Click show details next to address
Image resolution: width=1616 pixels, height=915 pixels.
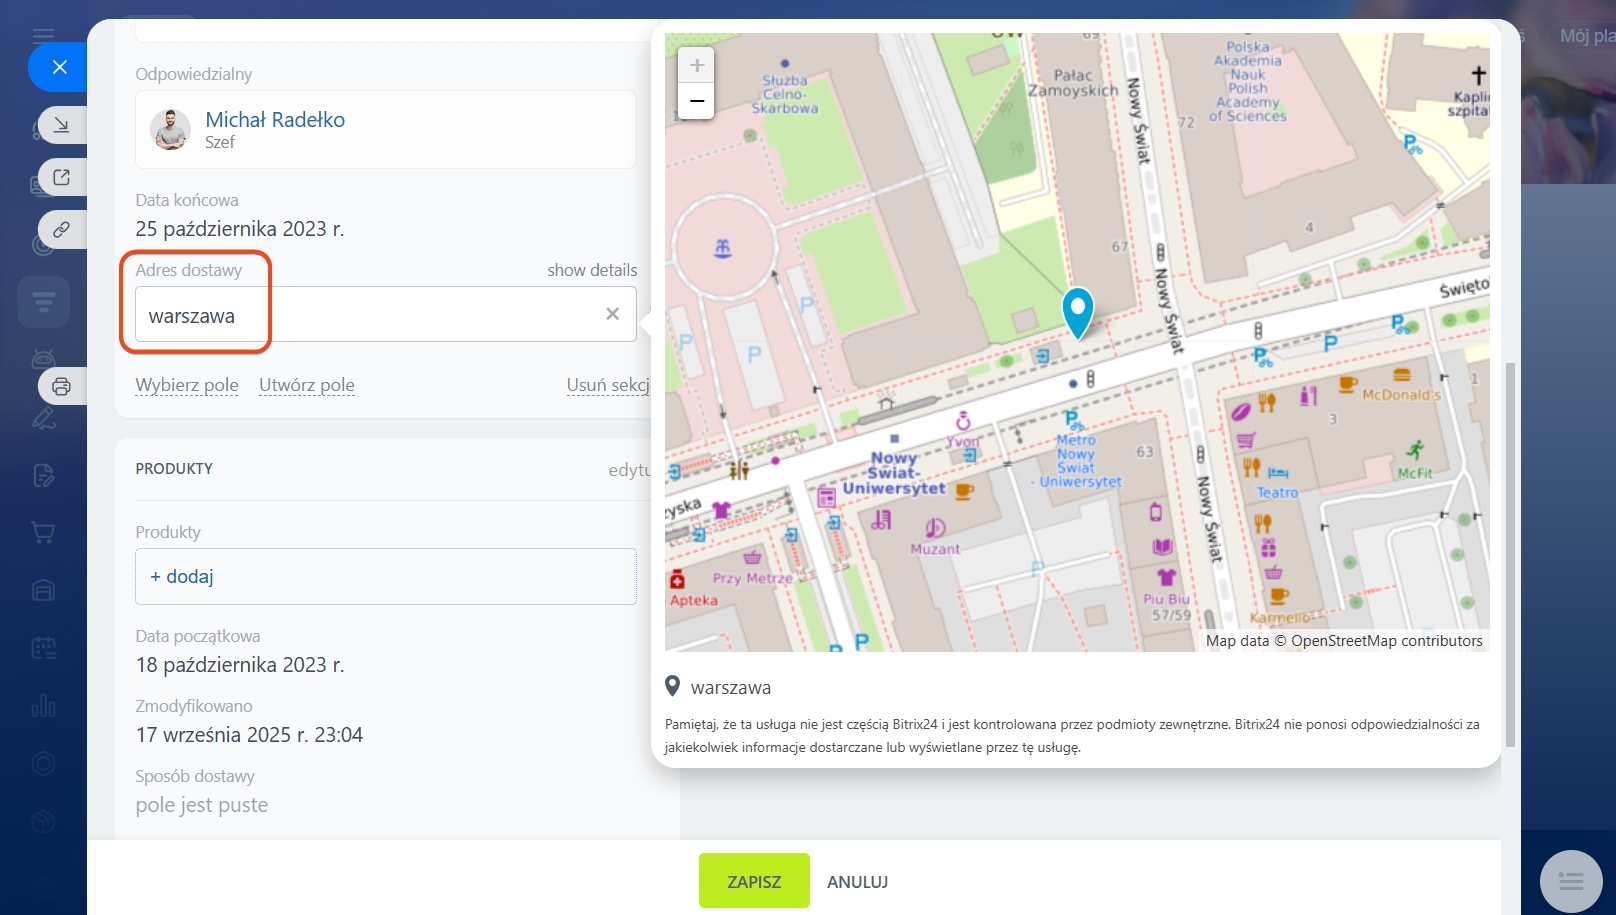(x=591, y=270)
